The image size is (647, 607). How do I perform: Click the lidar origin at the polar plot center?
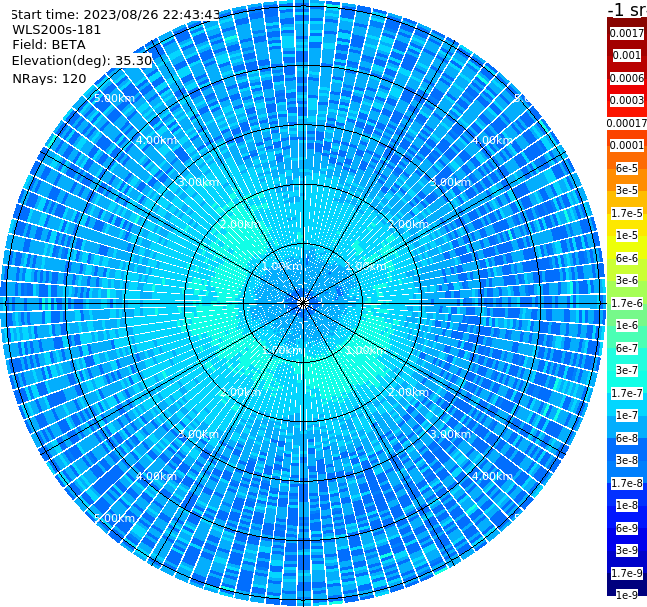303,303
